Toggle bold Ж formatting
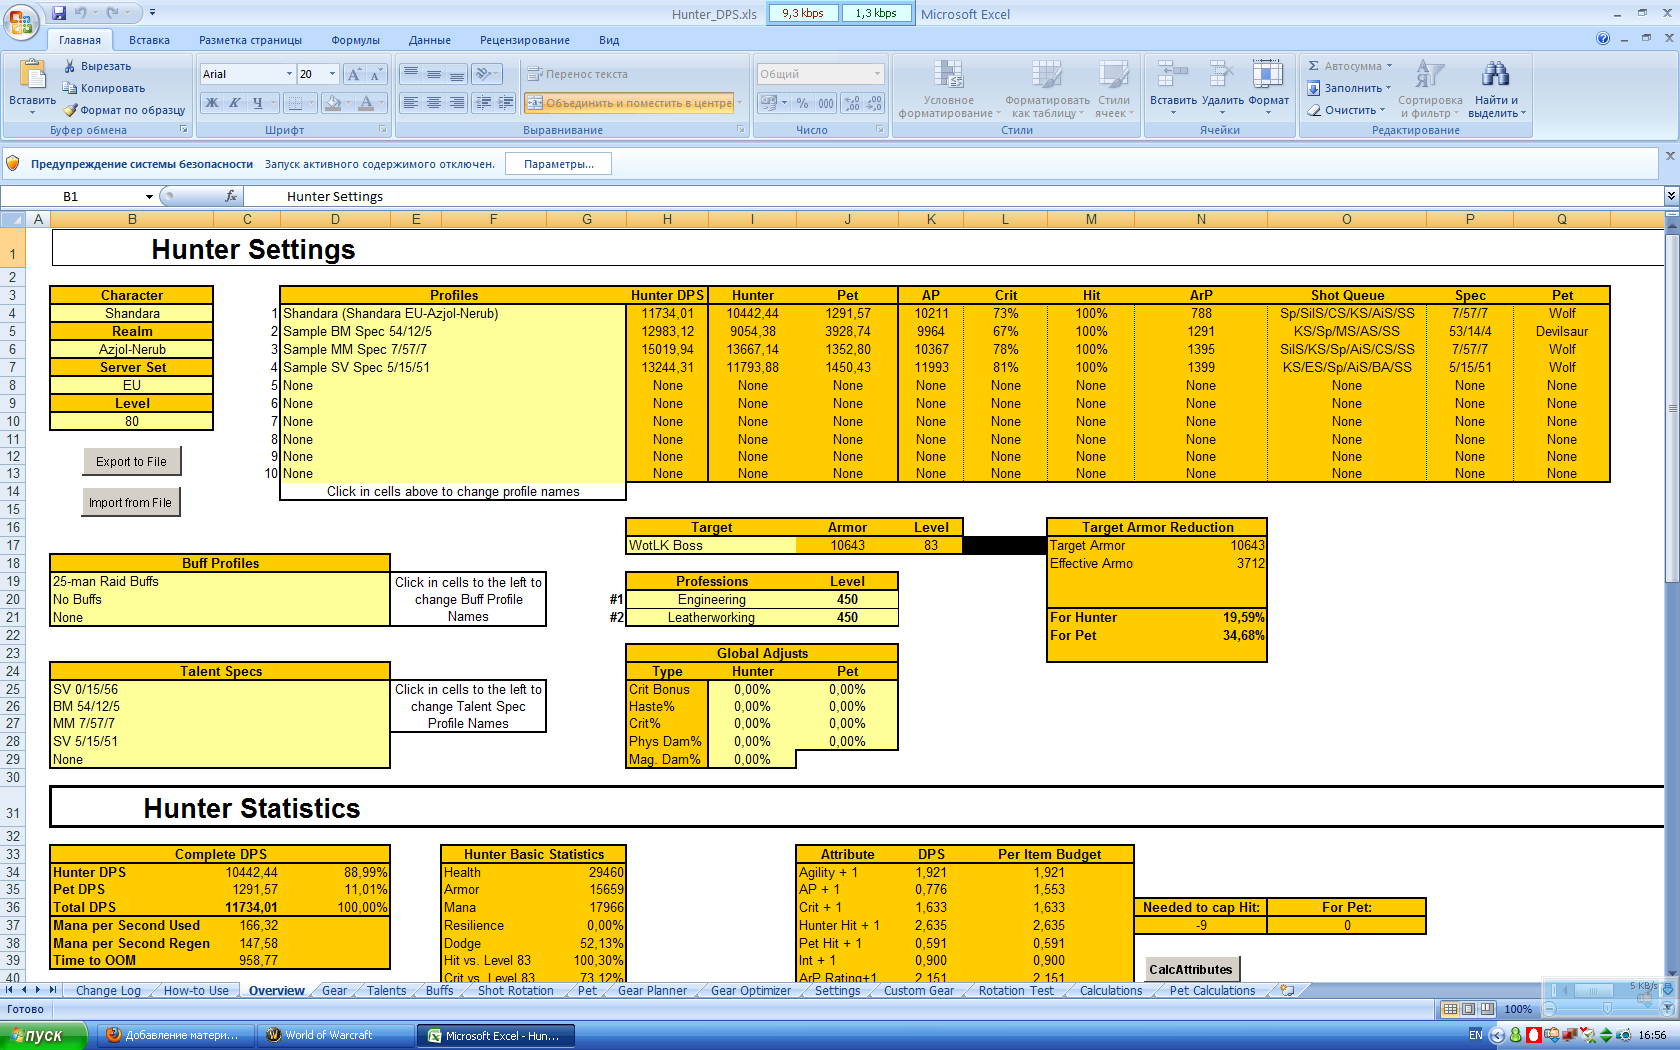This screenshot has height=1050, width=1680. pos(212,103)
